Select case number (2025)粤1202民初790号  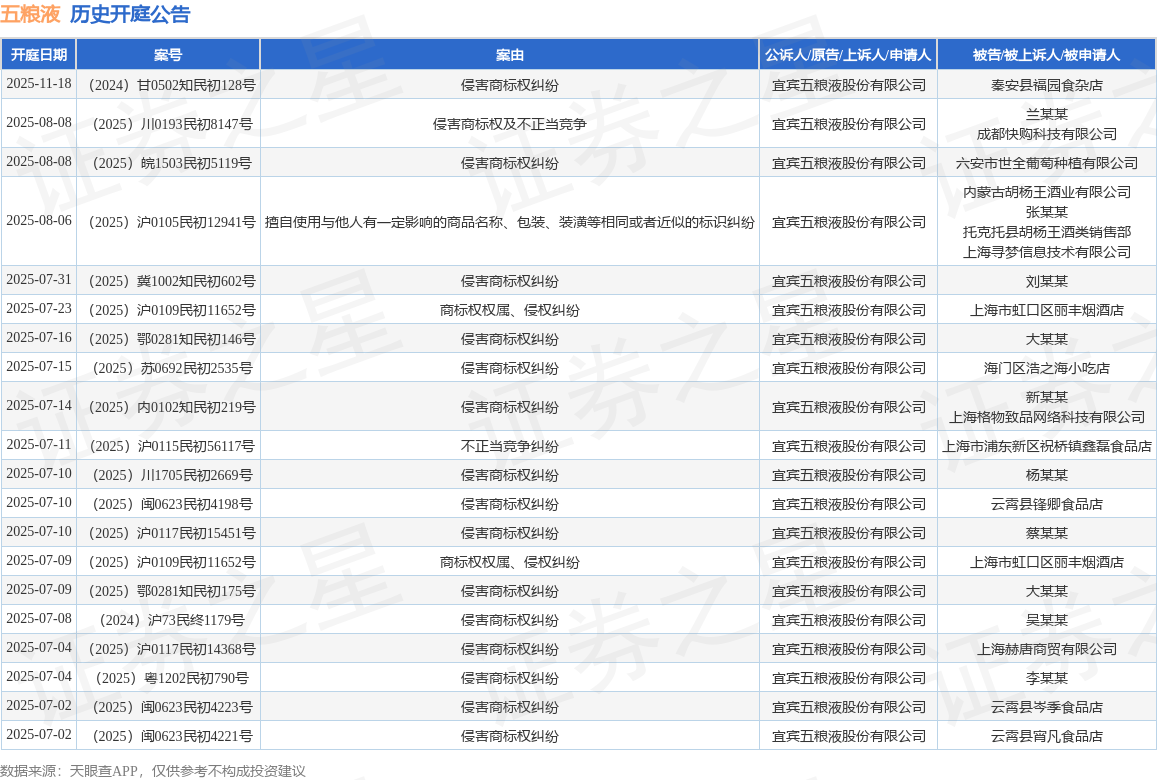(172, 678)
